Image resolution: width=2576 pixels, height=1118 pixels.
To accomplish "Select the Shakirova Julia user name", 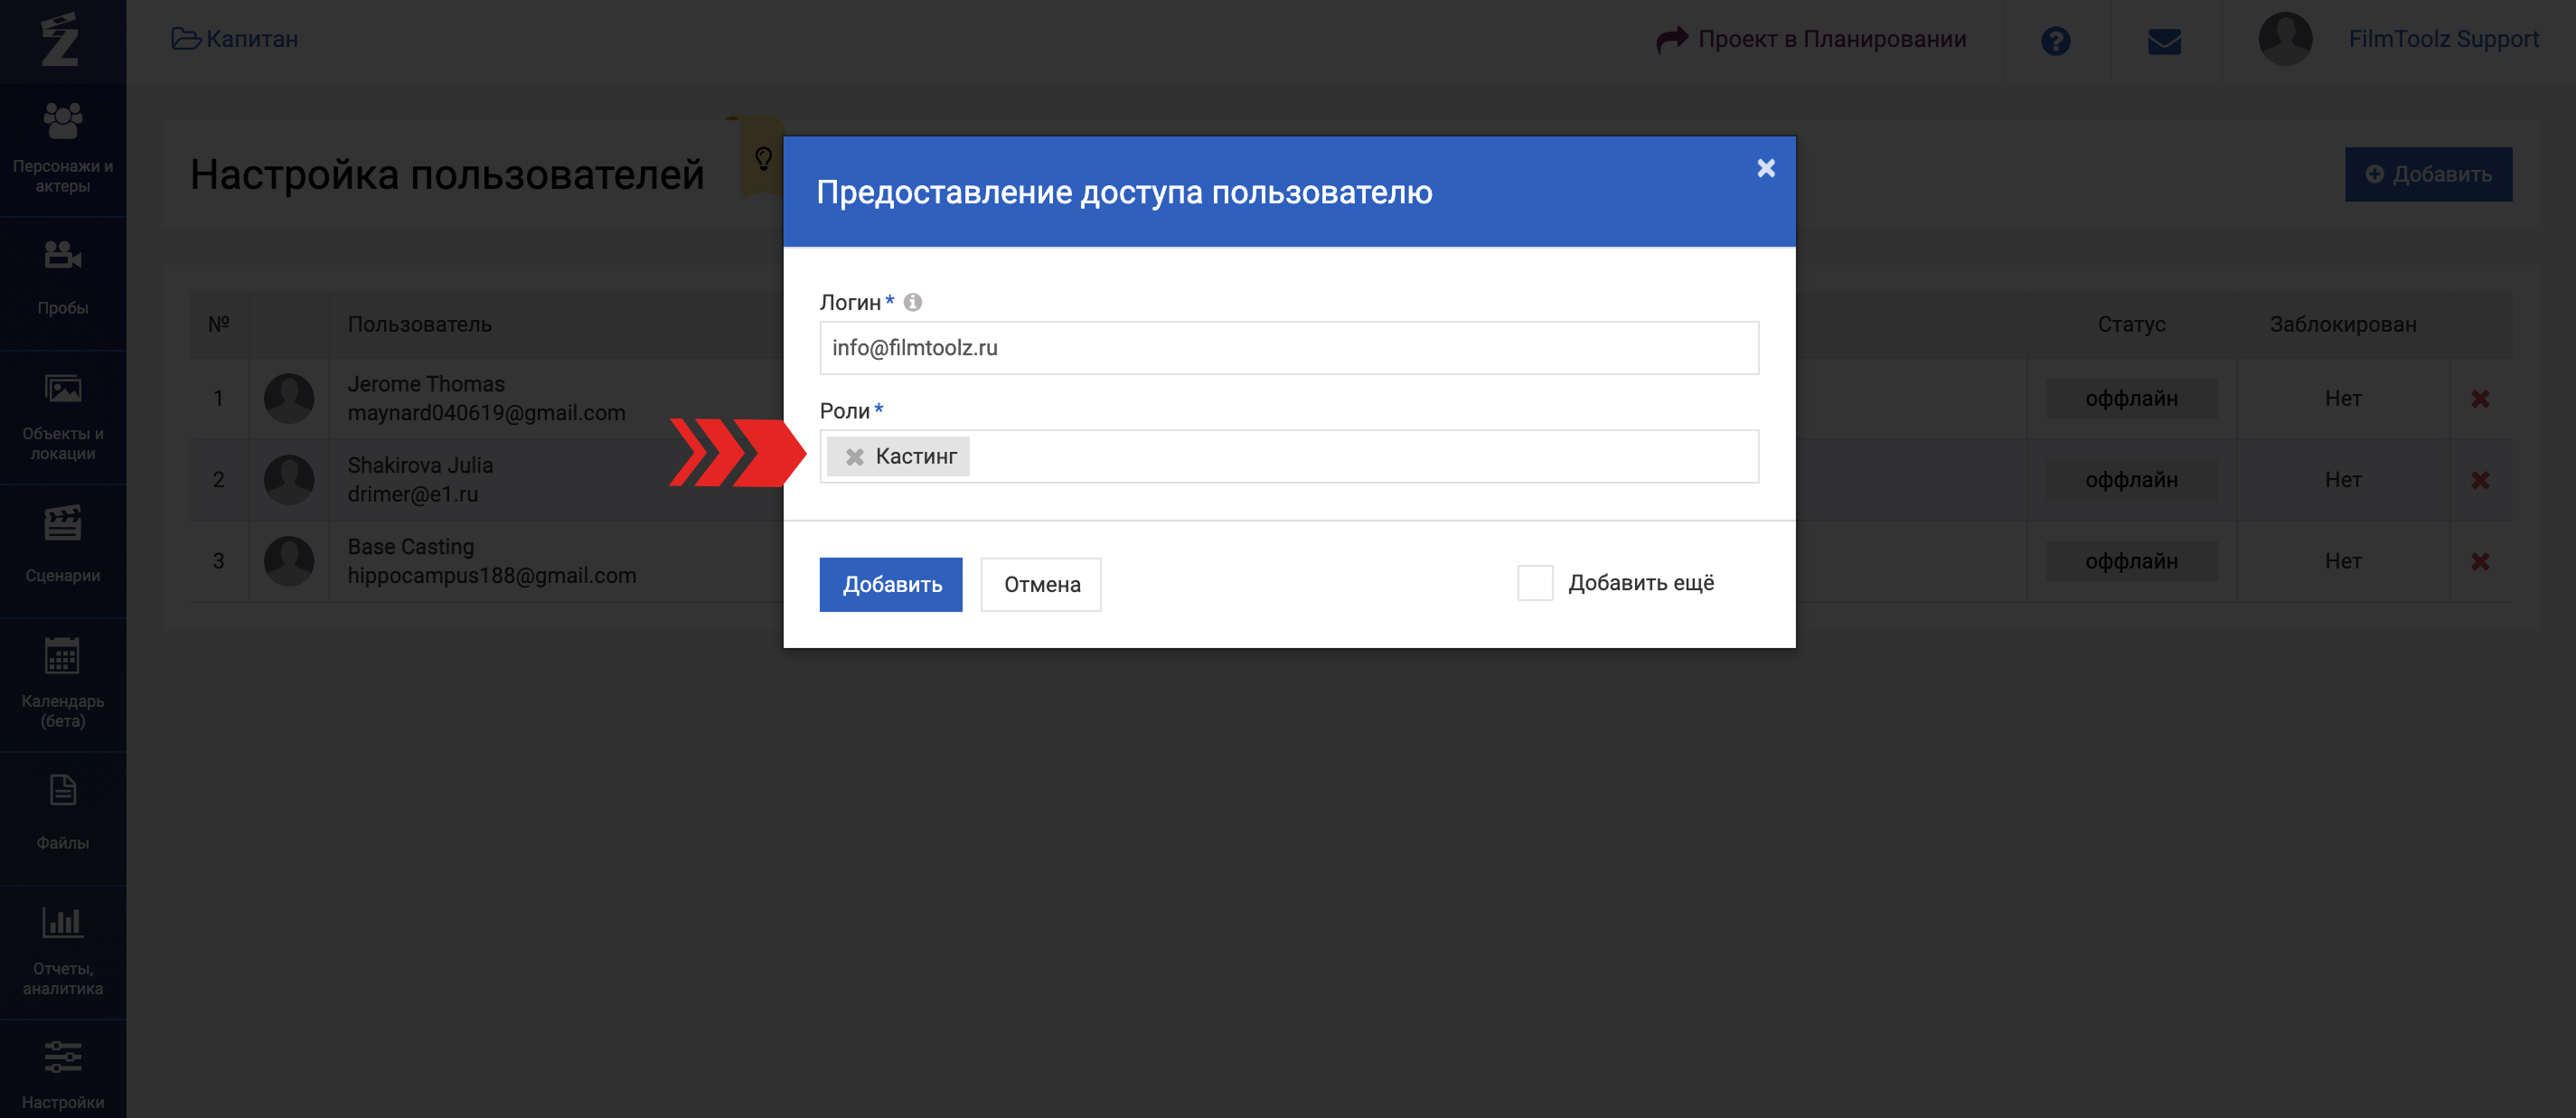I will (x=420, y=465).
